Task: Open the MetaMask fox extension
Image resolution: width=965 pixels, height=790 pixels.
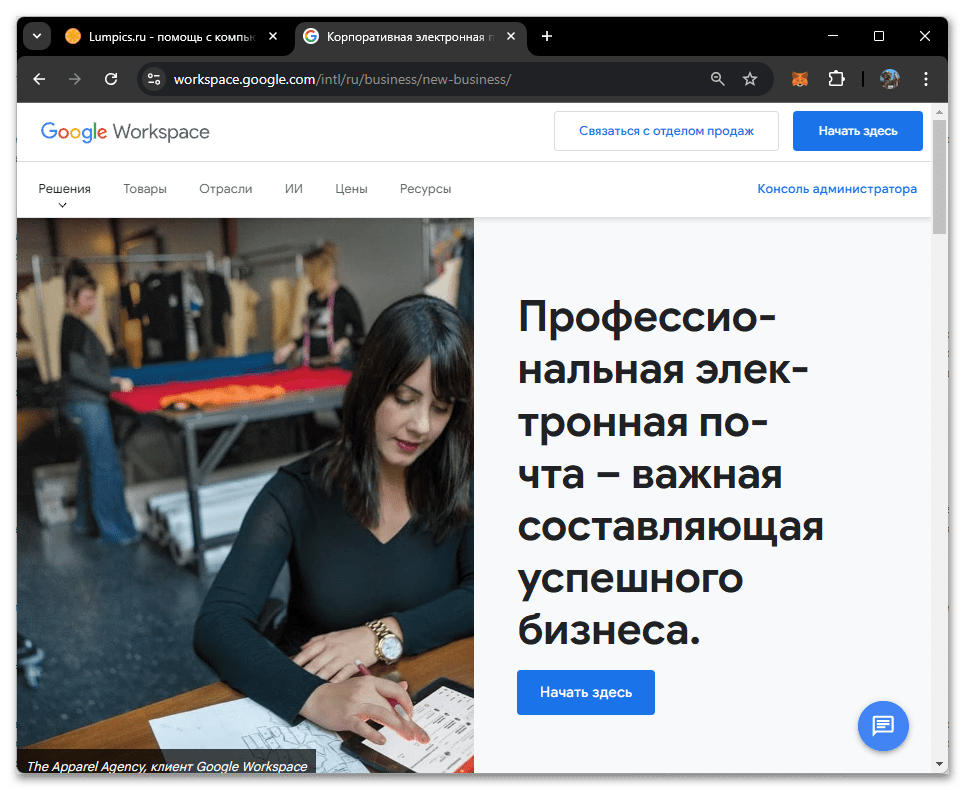Action: [x=799, y=79]
